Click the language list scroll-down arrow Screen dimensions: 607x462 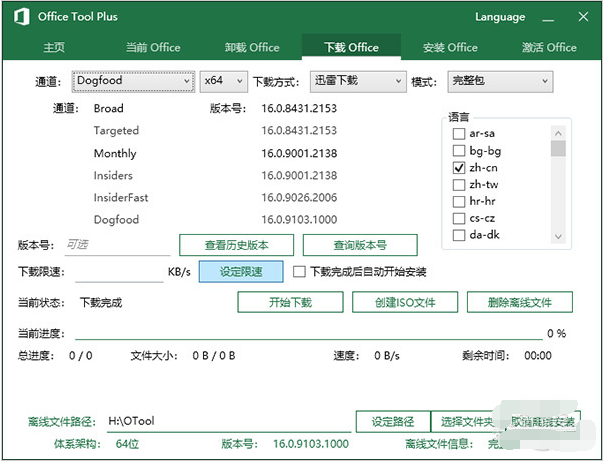(558, 236)
